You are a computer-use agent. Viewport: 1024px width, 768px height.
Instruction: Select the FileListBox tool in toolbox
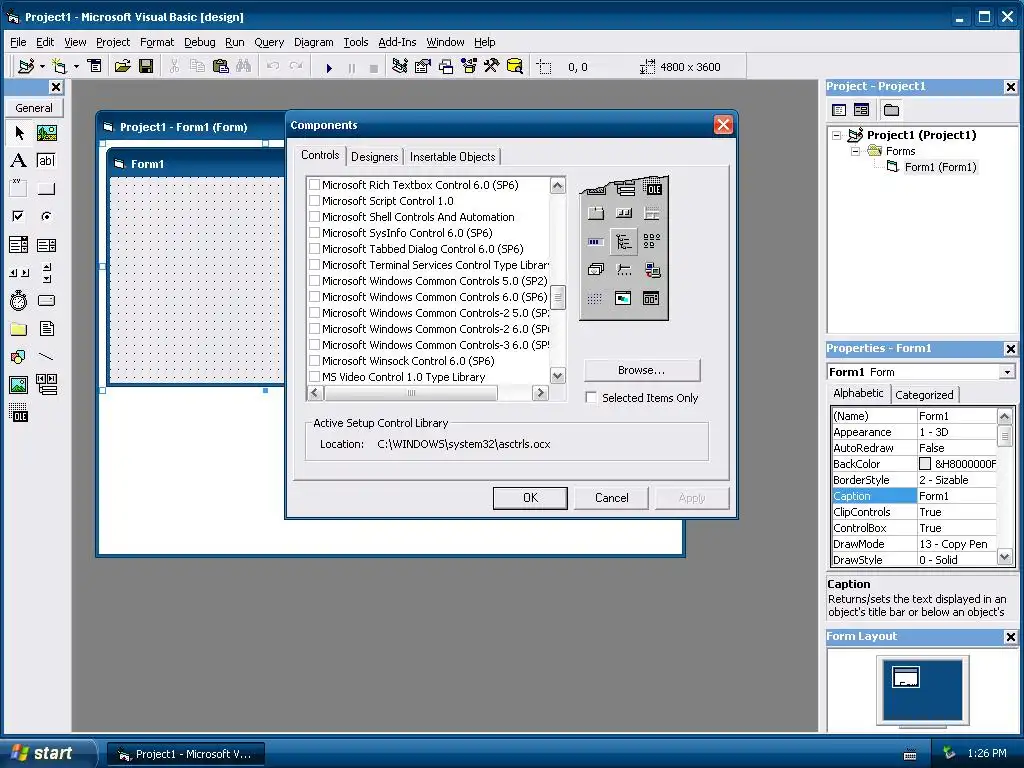46,328
